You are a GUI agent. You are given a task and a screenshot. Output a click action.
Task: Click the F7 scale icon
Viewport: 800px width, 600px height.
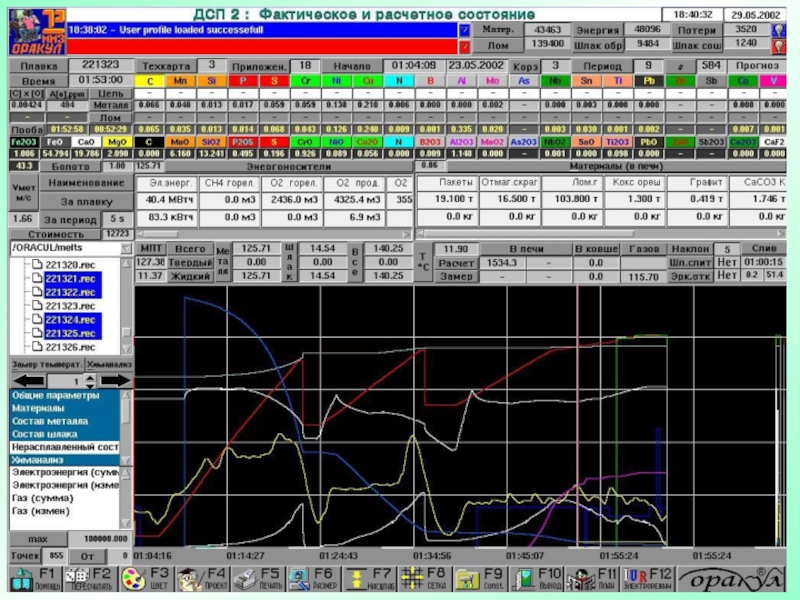tap(356, 579)
